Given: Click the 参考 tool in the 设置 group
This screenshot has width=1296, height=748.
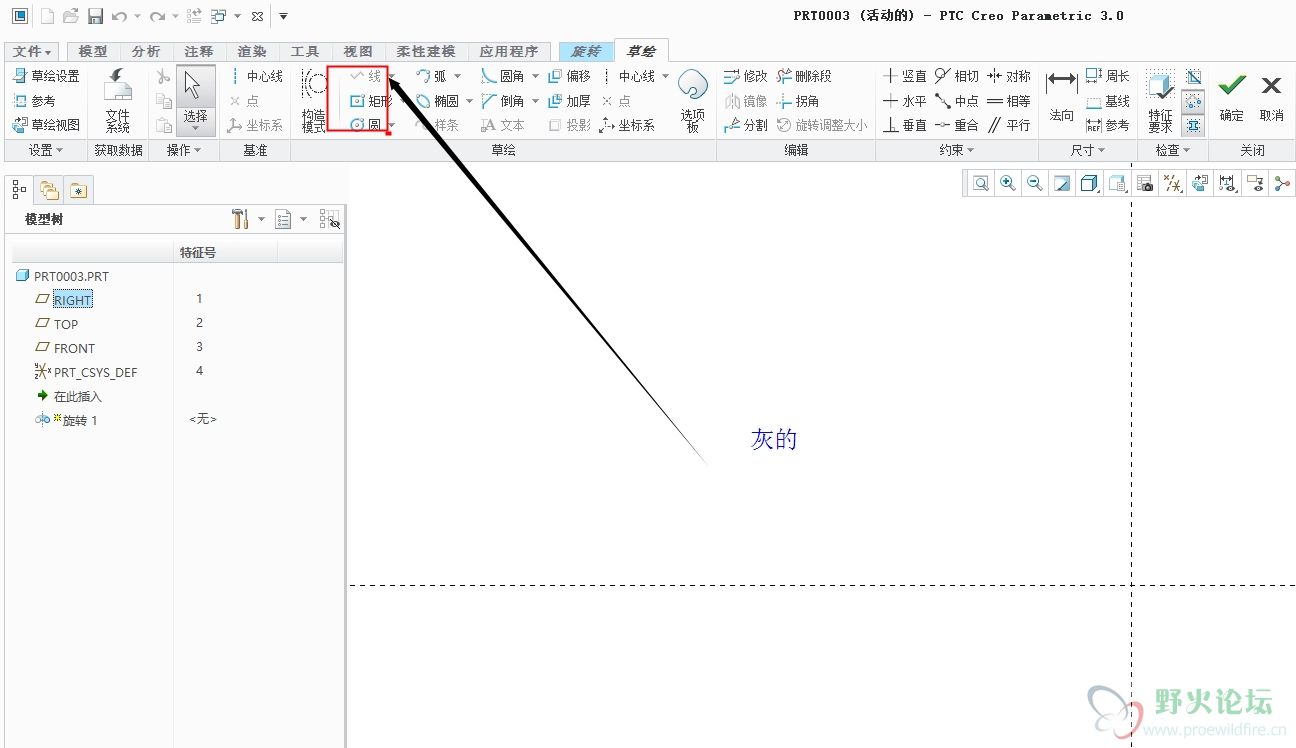Looking at the screenshot, I should click(34, 101).
